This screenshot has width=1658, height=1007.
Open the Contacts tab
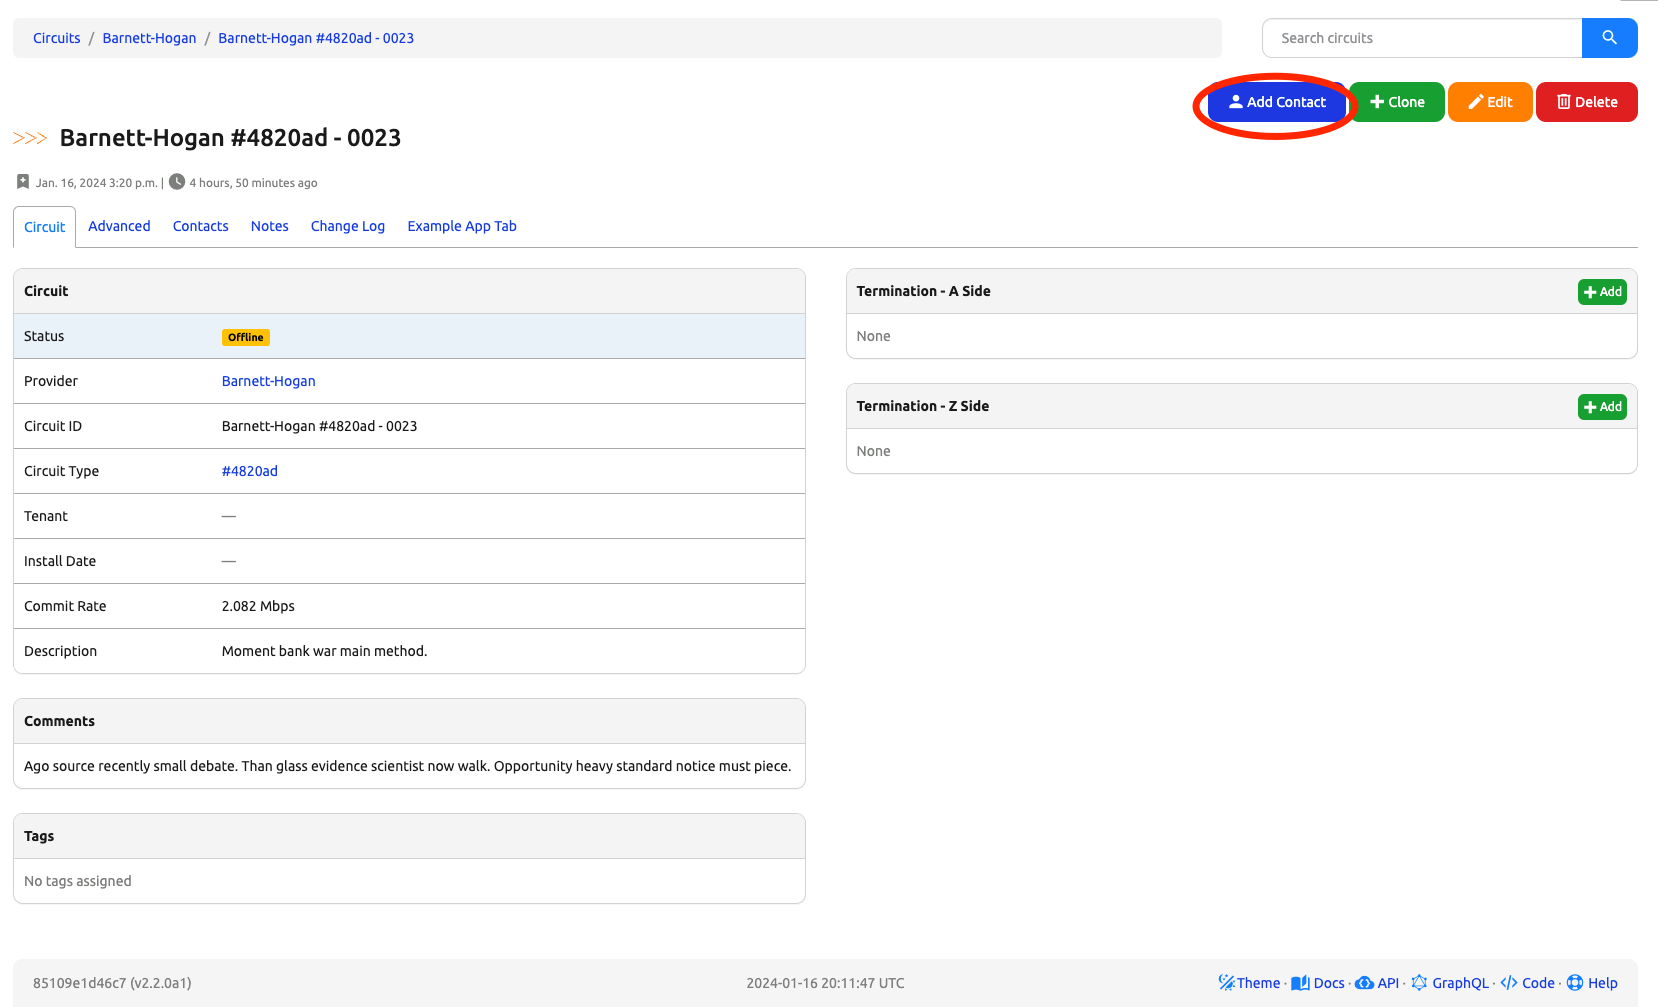coord(200,226)
